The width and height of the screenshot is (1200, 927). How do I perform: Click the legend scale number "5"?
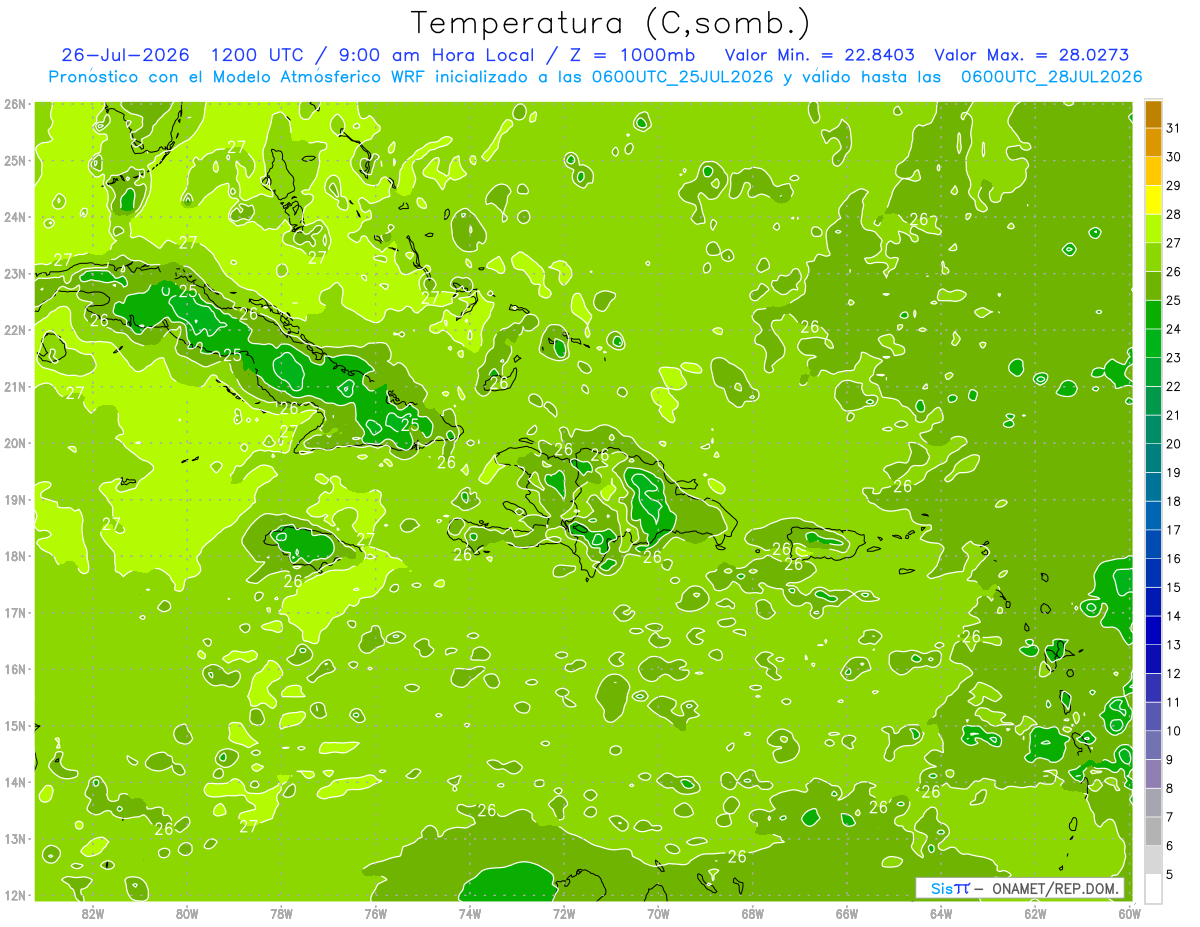[1170, 875]
